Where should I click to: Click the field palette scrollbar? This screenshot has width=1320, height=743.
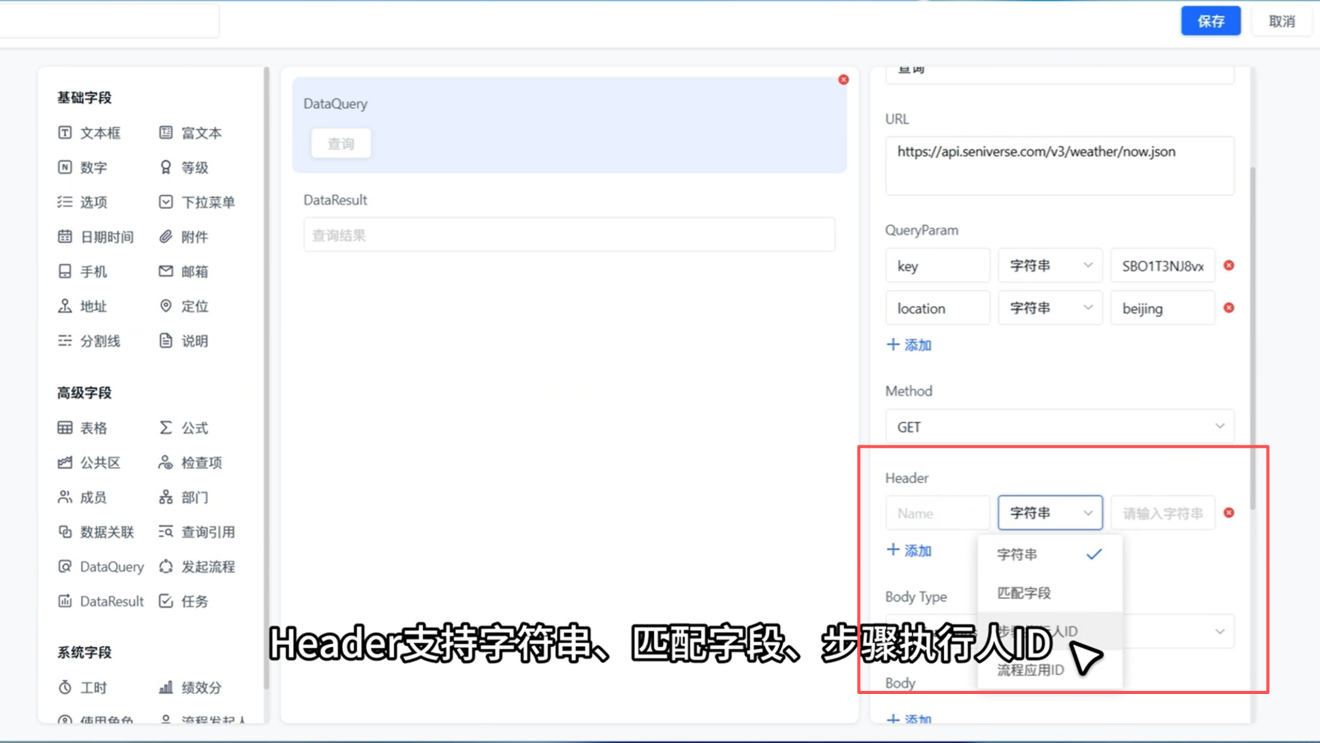(266, 378)
